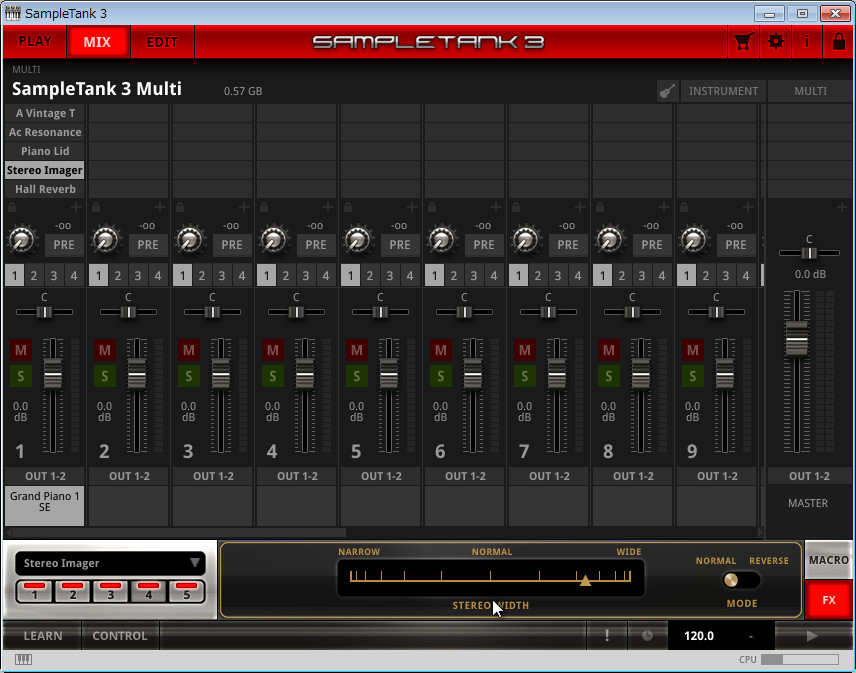Open channel 2 OUT 1-2 output selector
This screenshot has height=673, width=856.
(x=129, y=476)
